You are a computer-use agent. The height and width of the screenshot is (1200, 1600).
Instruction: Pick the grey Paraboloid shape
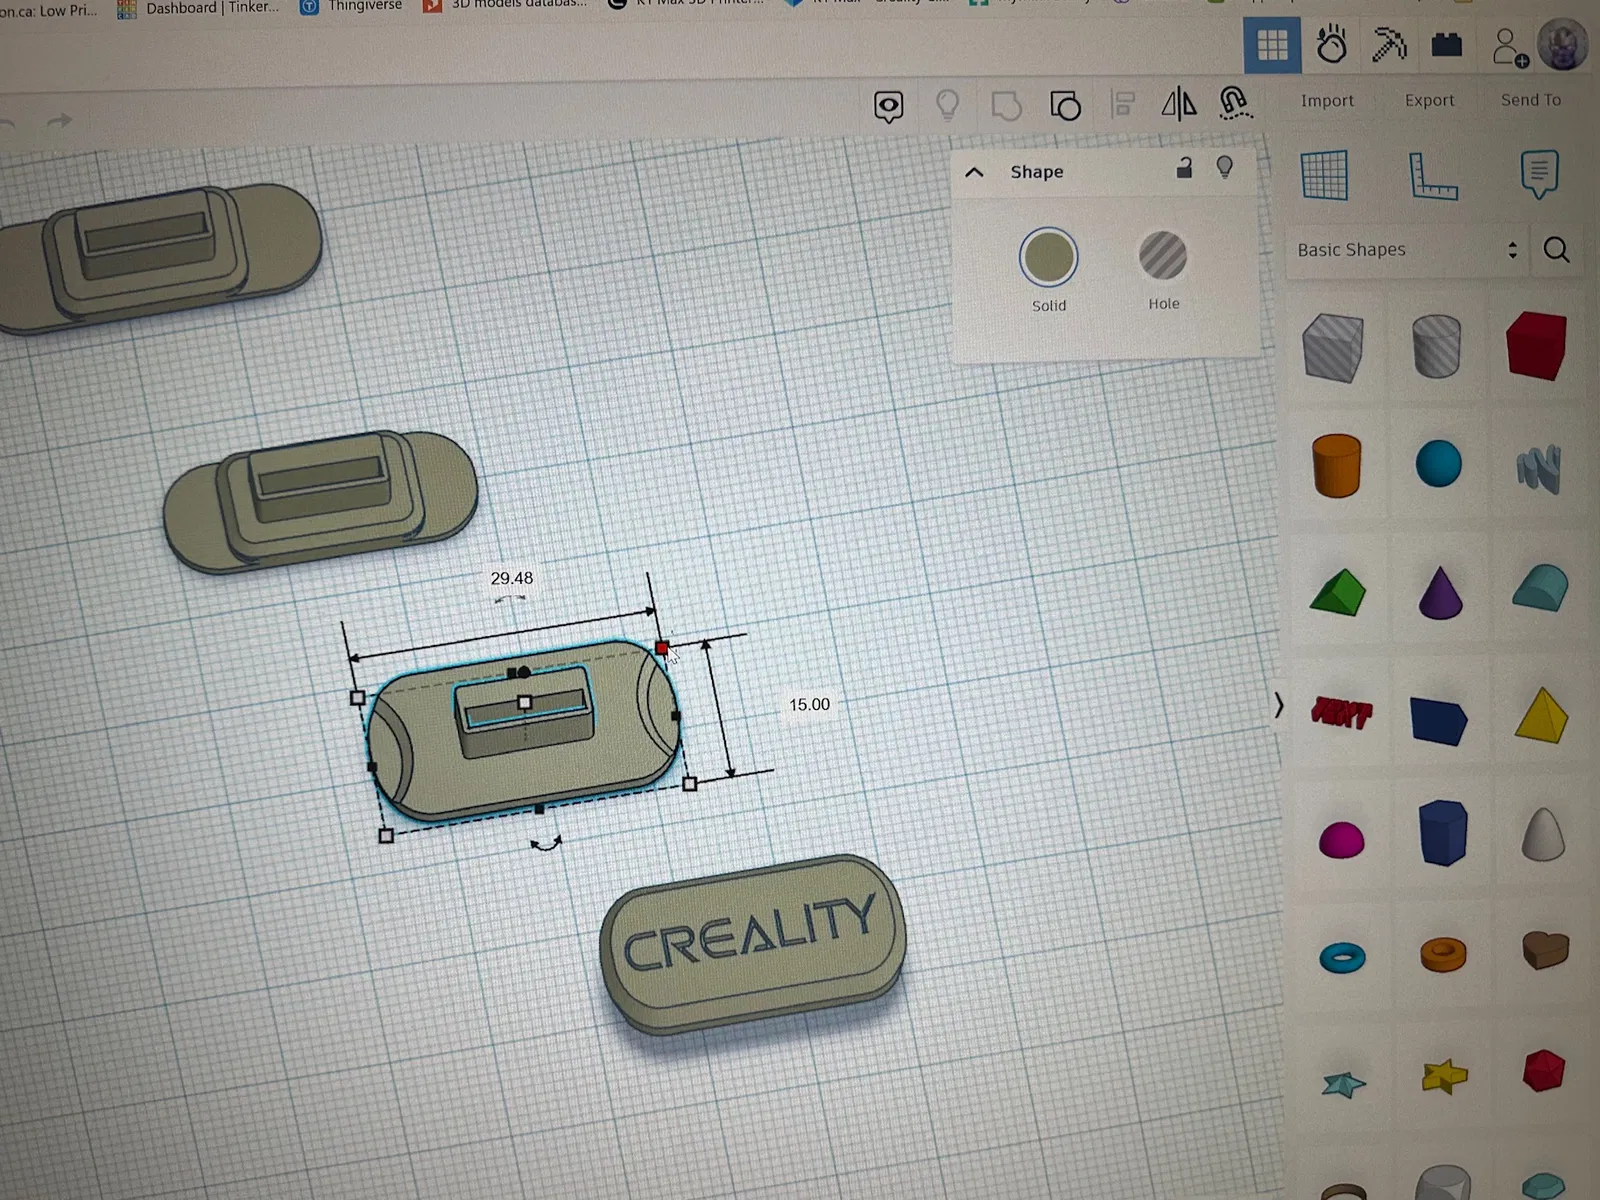pyautogui.click(x=1542, y=834)
